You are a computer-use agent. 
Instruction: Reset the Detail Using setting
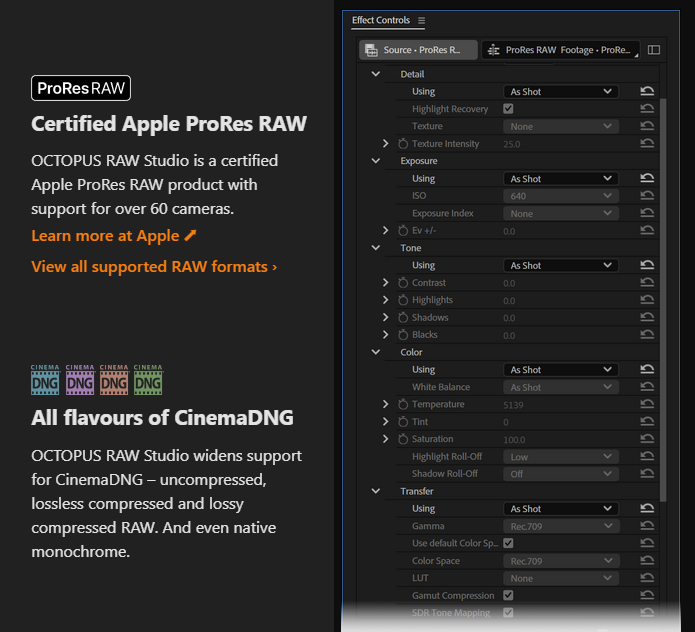click(647, 91)
